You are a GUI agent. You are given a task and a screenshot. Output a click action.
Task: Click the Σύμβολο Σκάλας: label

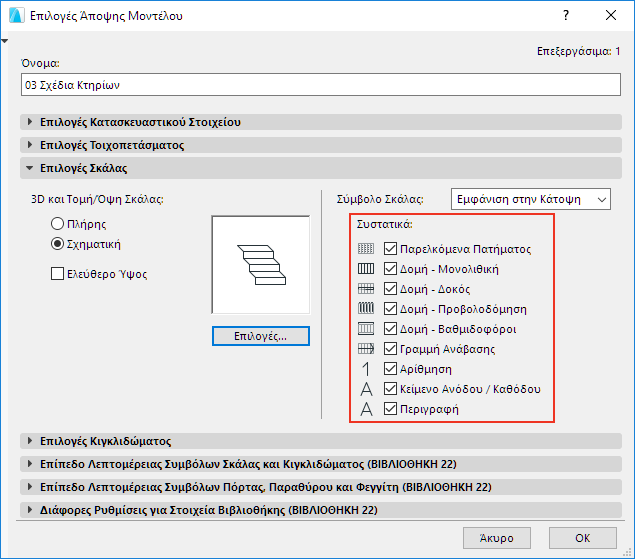pos(380,199)
